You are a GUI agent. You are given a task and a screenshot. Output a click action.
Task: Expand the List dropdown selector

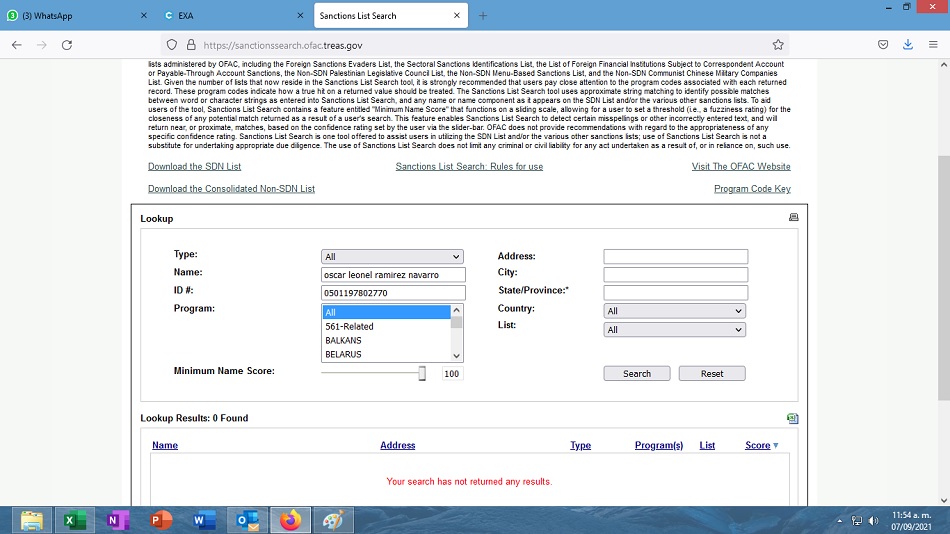(675, 330)
